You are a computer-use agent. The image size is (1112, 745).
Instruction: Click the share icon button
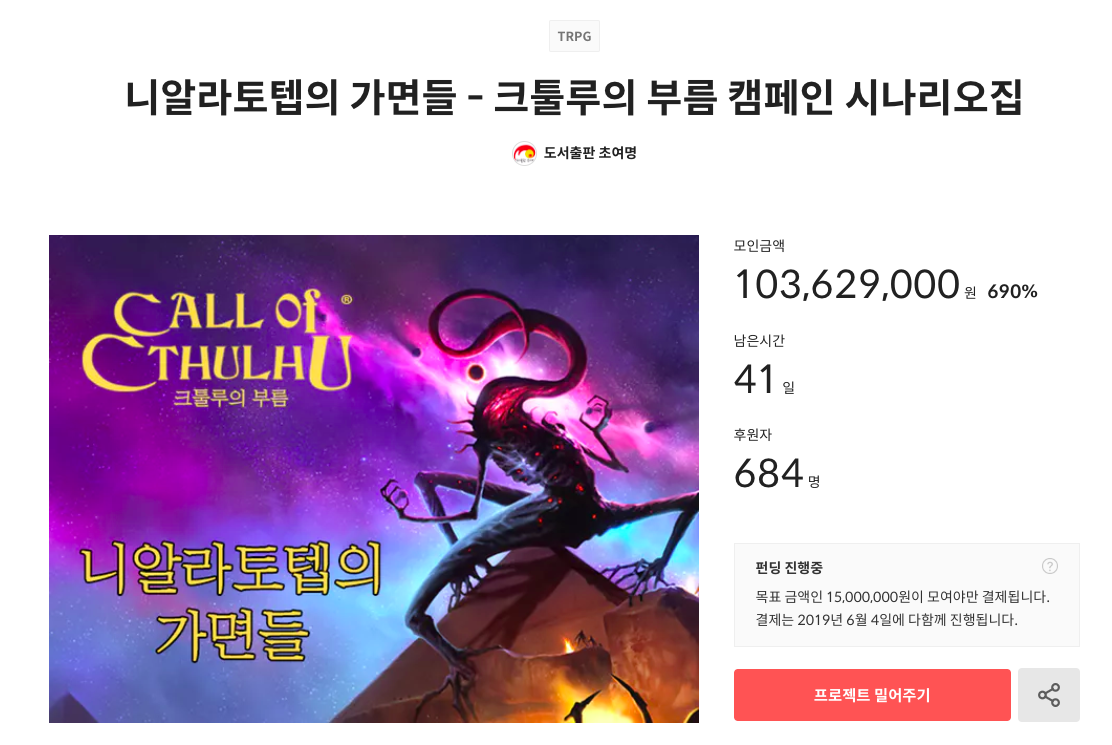pos(1048,695)
